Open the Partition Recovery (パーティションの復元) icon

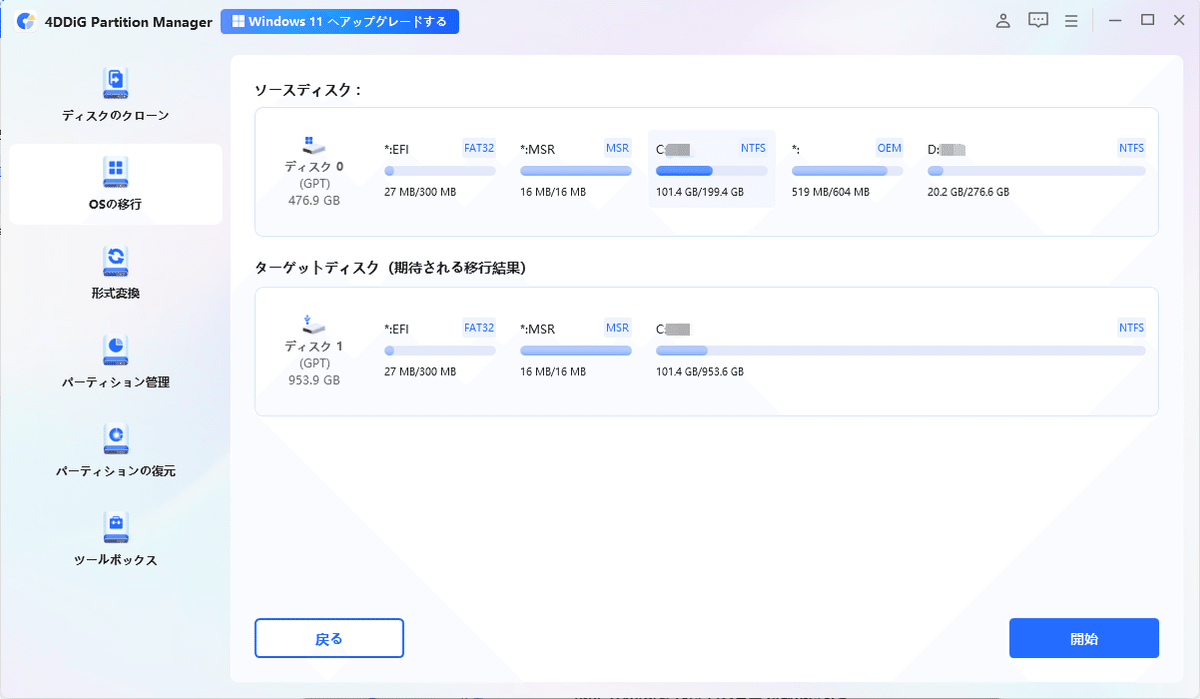[116, 438]
